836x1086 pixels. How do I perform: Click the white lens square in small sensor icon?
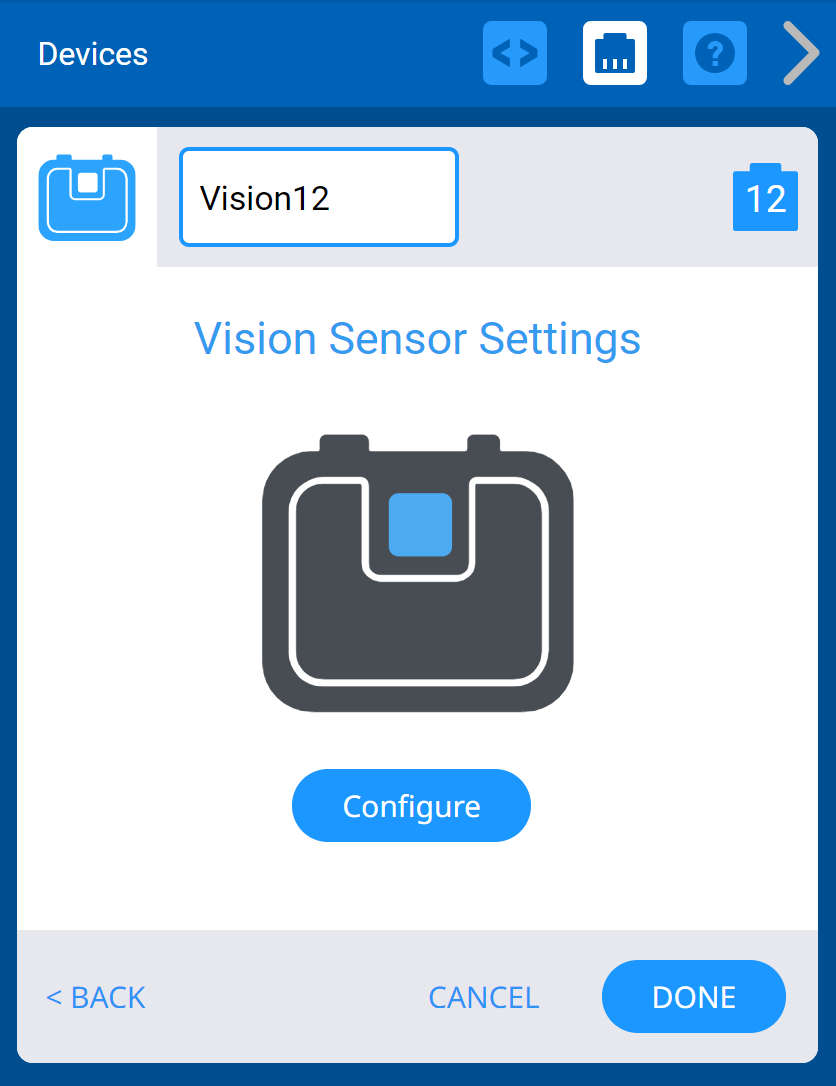(88, 183)
